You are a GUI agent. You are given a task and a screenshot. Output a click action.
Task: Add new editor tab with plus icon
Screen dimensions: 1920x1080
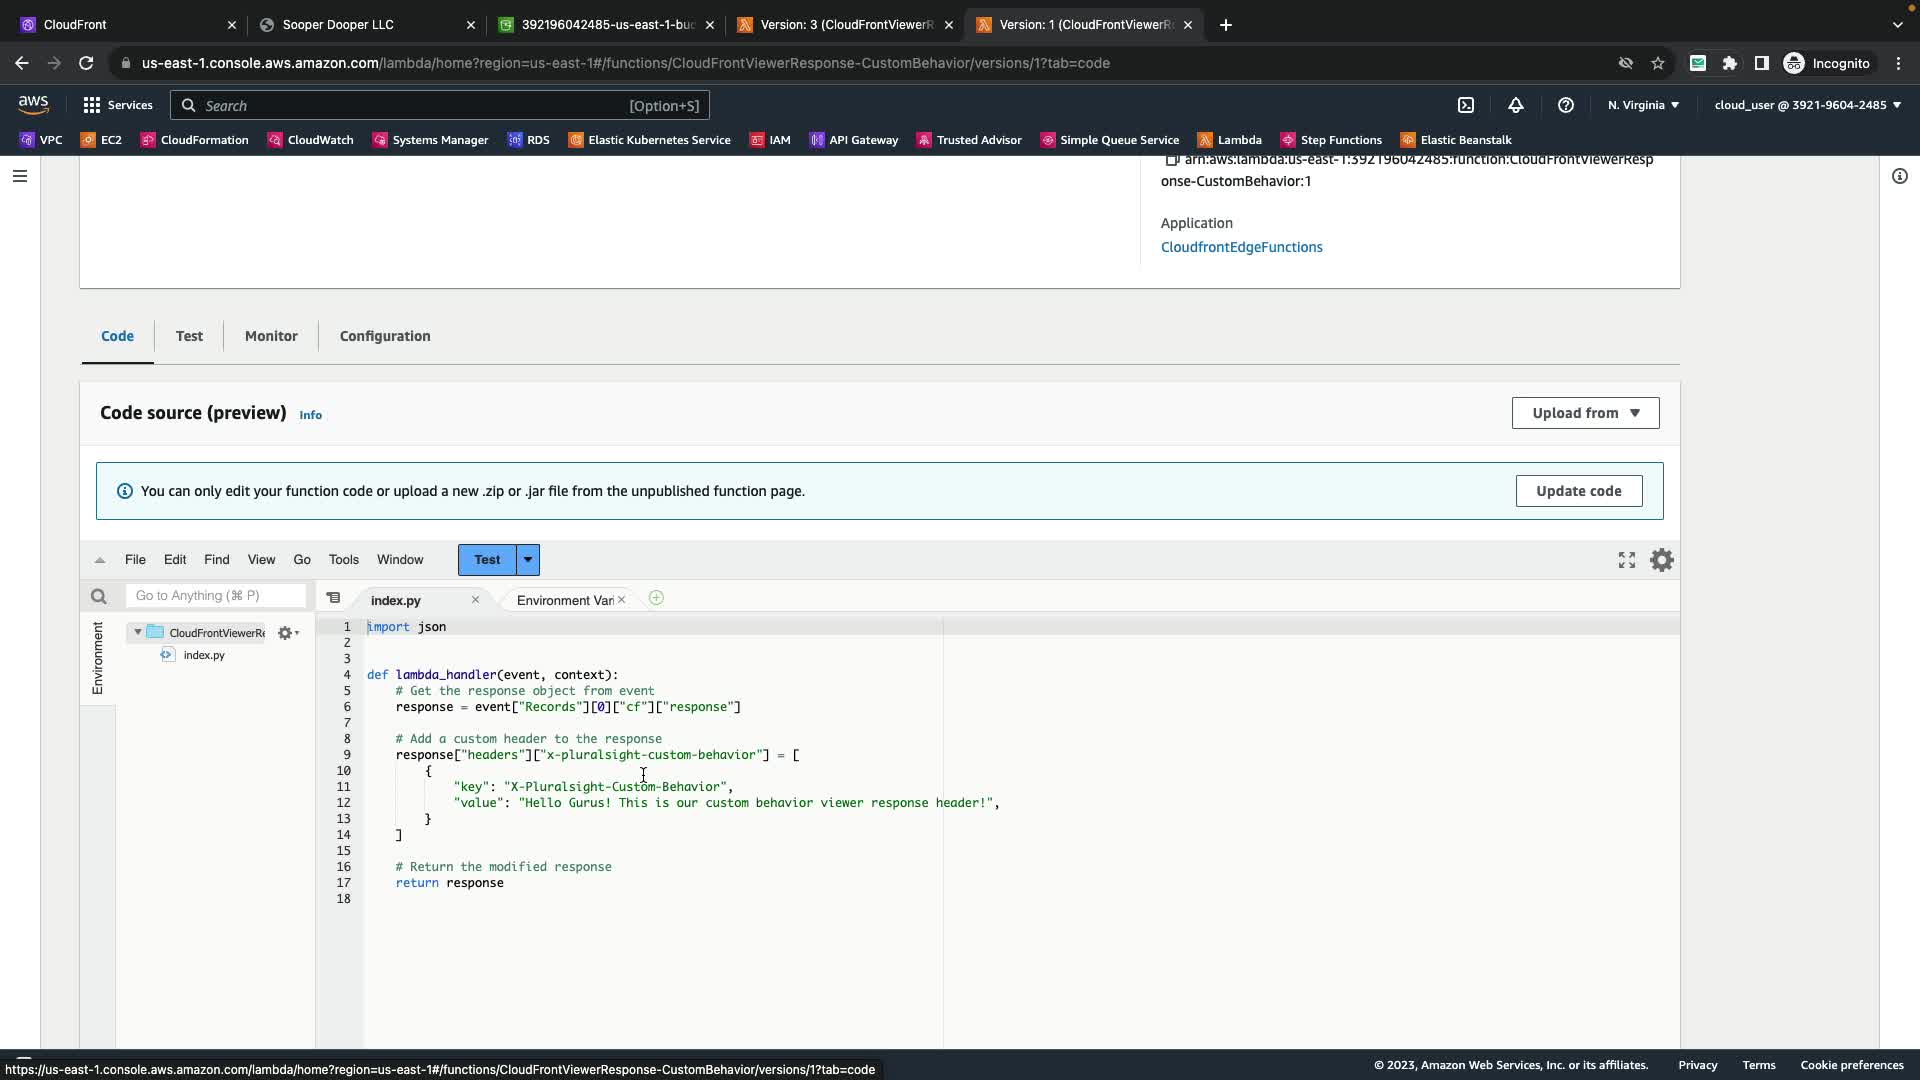tap(656, 598)
